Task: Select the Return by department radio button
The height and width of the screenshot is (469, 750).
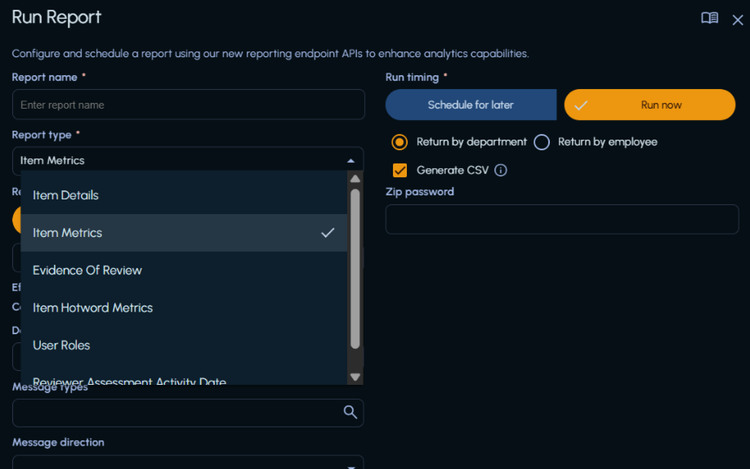Action: click(x=399, y=142)
